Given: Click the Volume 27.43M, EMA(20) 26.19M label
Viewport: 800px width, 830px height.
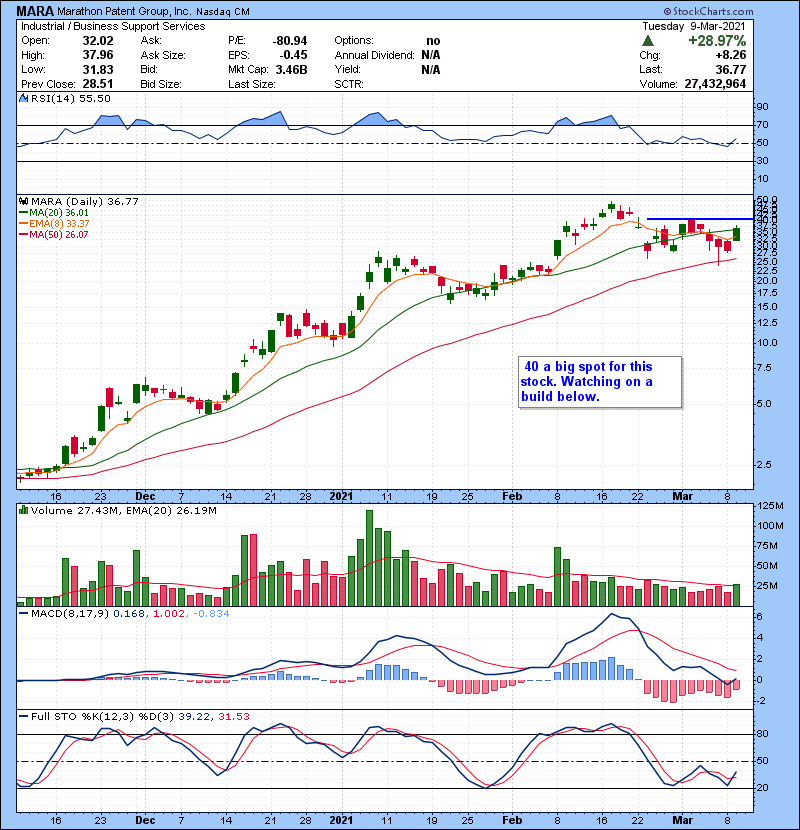Looking at the screenshot, I should tap(123, 511).
